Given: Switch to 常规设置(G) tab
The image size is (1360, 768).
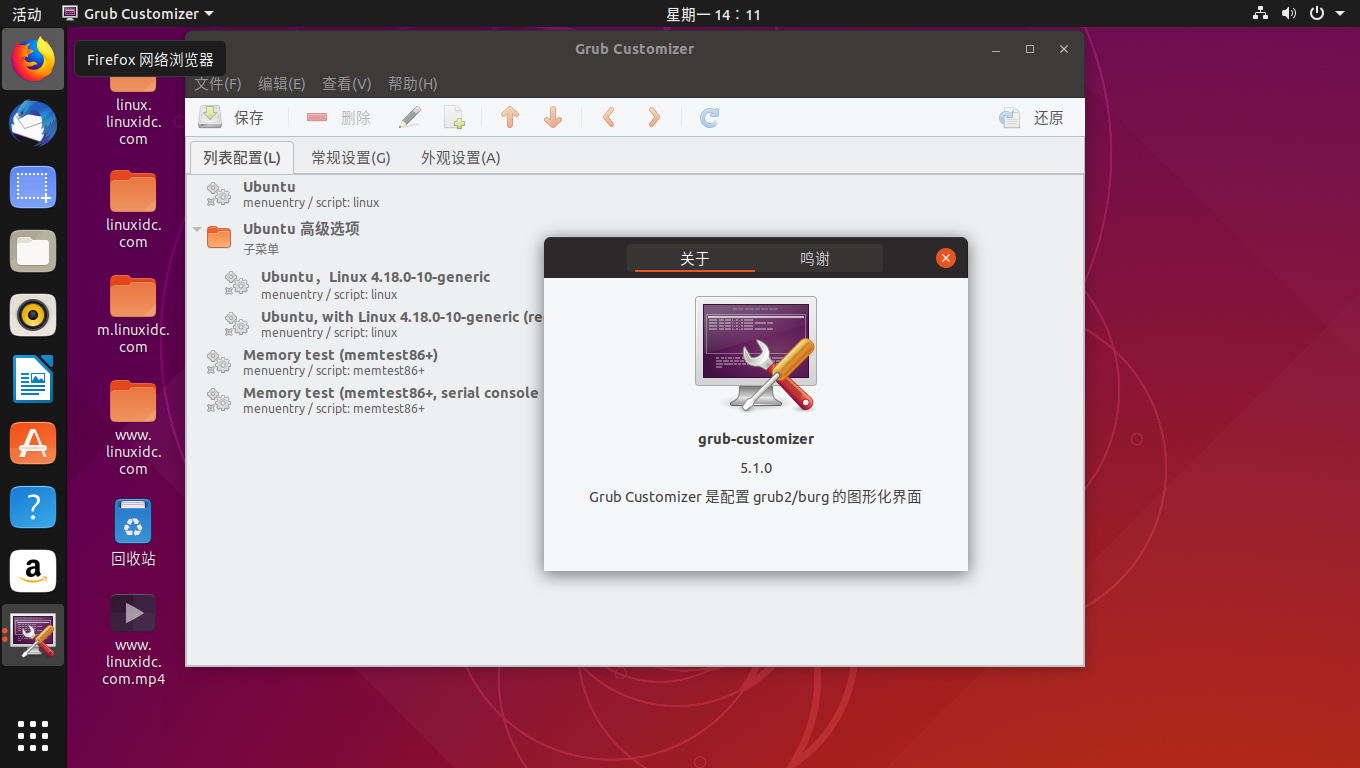Looking at the screenshot, I should point(351,157).
